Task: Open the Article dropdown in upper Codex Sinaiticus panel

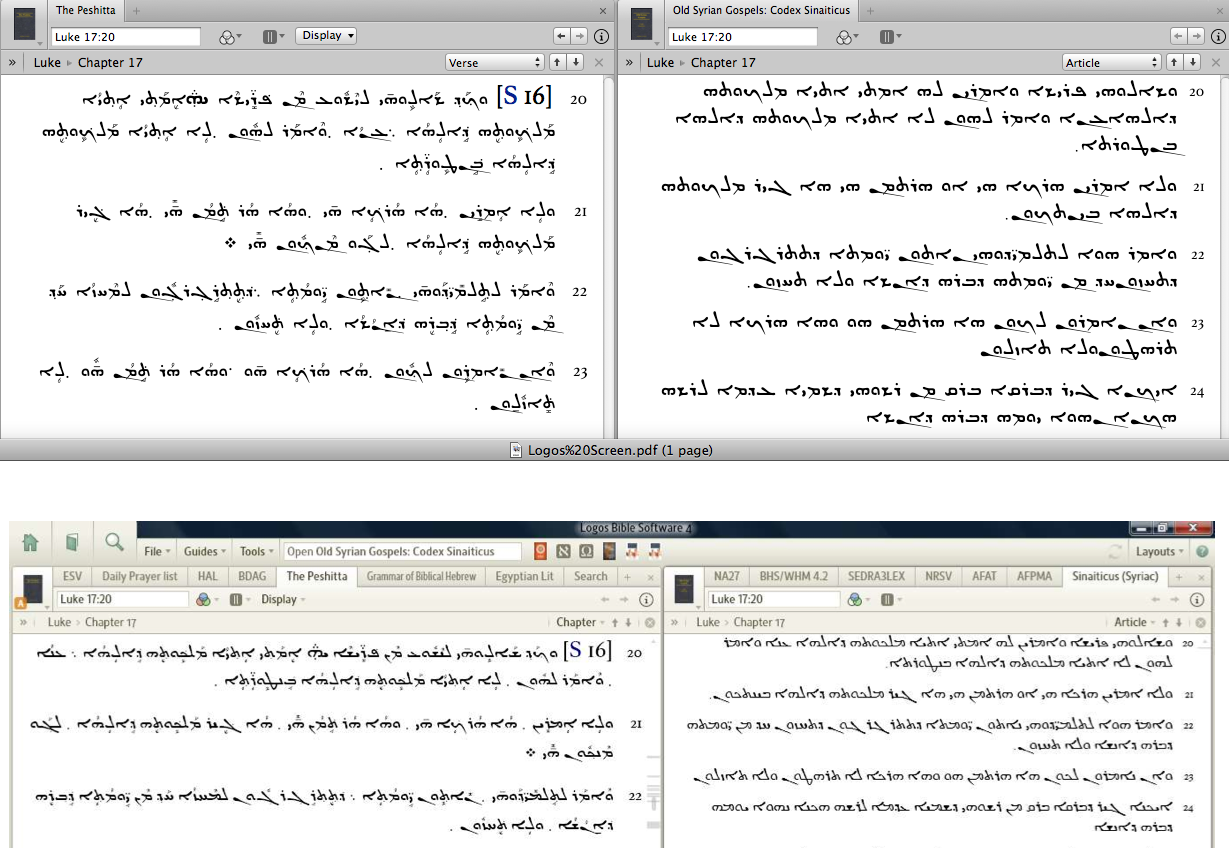Action: pos(1112,62)
